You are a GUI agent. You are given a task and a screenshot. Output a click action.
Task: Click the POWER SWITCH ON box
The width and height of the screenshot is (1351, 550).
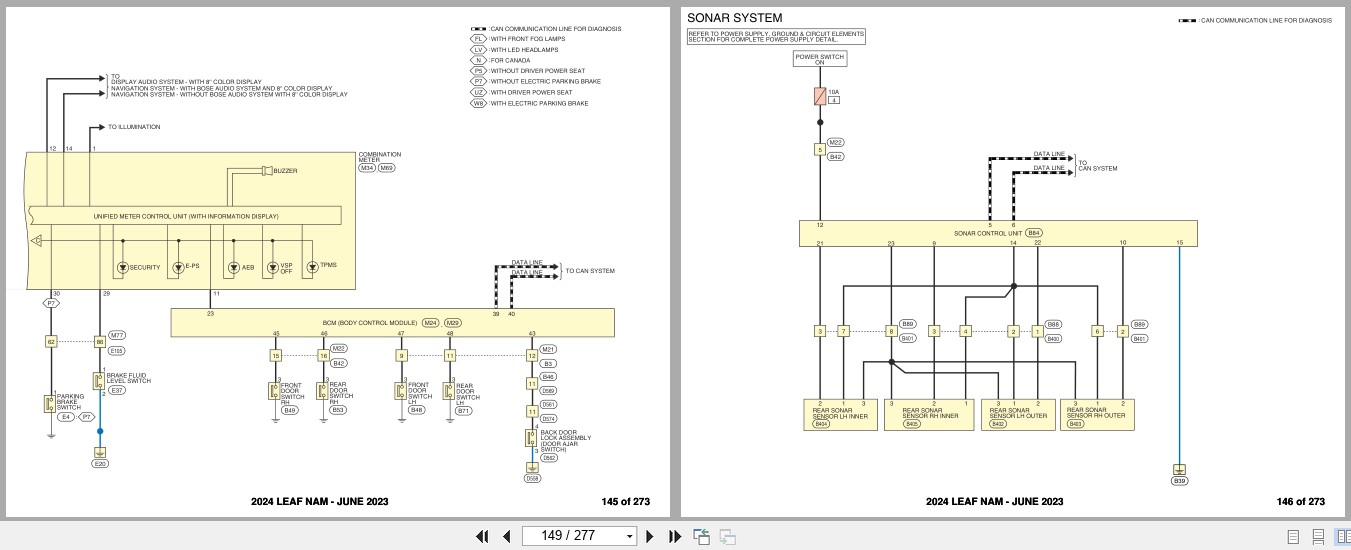(820, 60)
